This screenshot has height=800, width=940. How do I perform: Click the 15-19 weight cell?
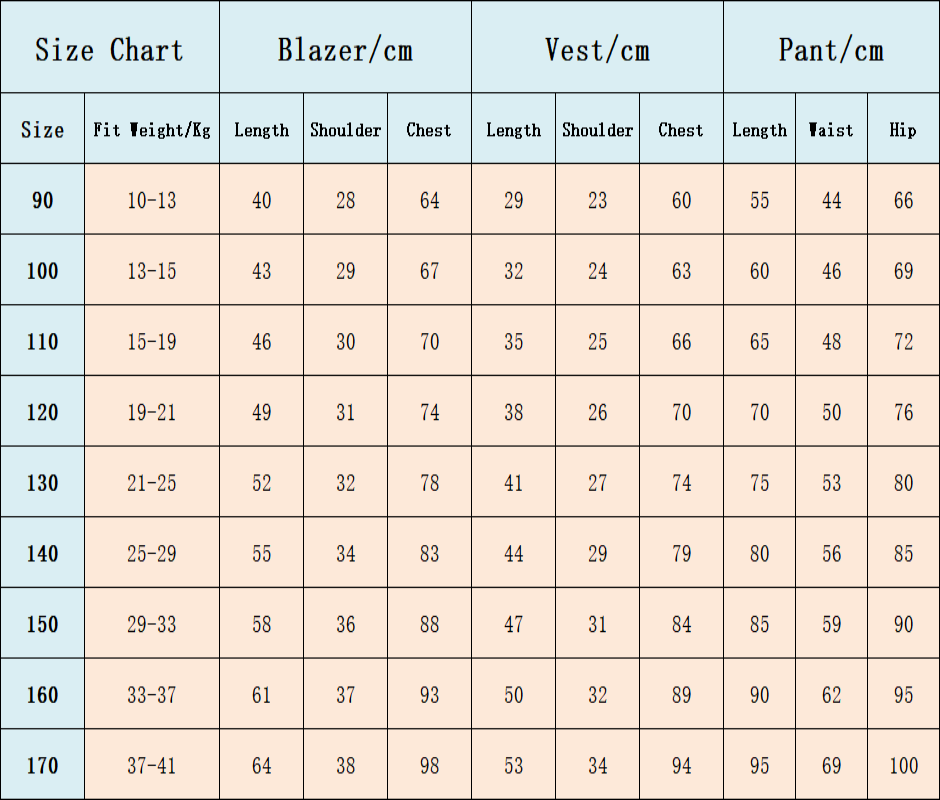tap(152, 341)
